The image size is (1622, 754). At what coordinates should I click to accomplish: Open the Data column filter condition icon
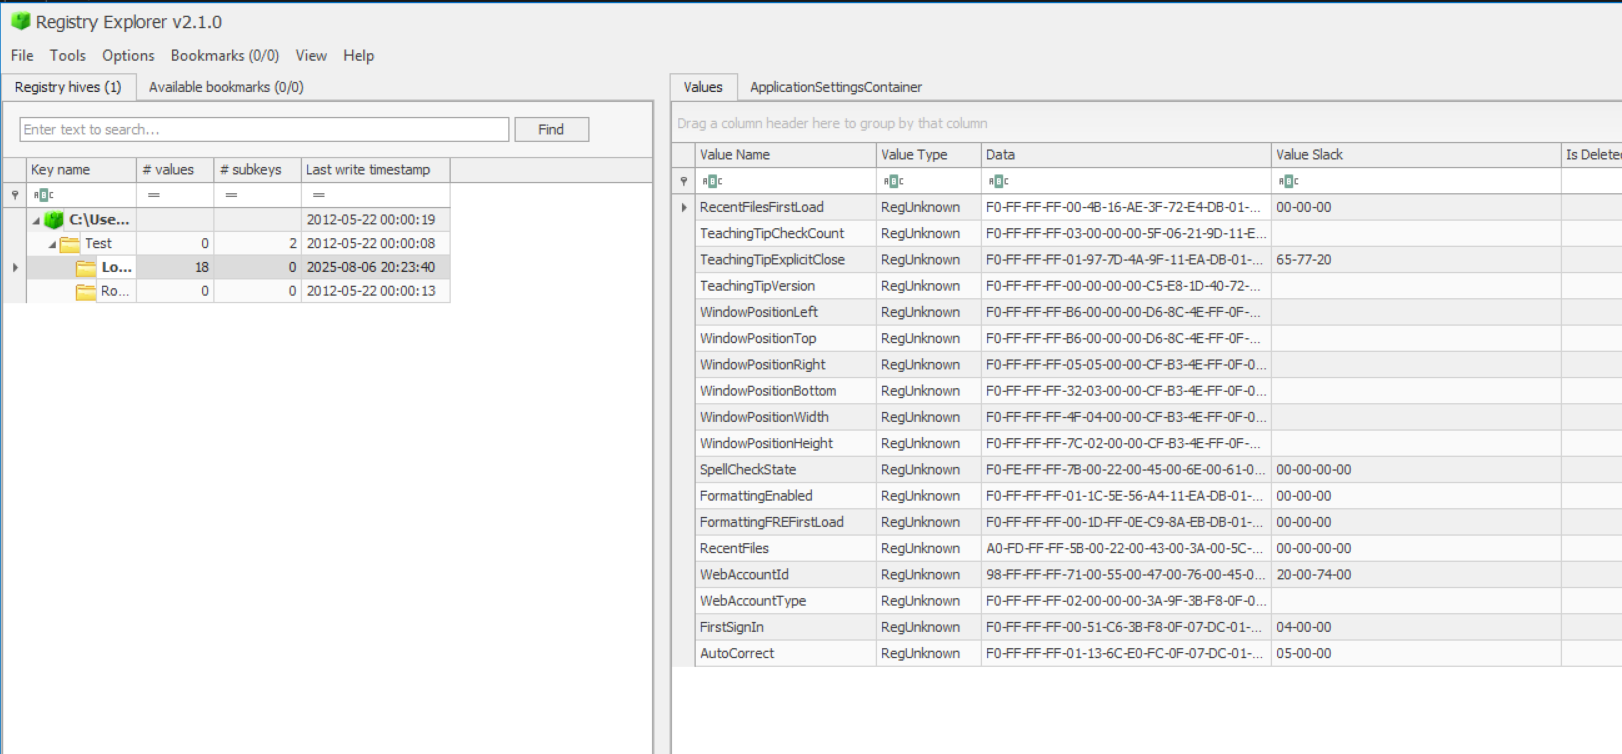coord(998,181)
